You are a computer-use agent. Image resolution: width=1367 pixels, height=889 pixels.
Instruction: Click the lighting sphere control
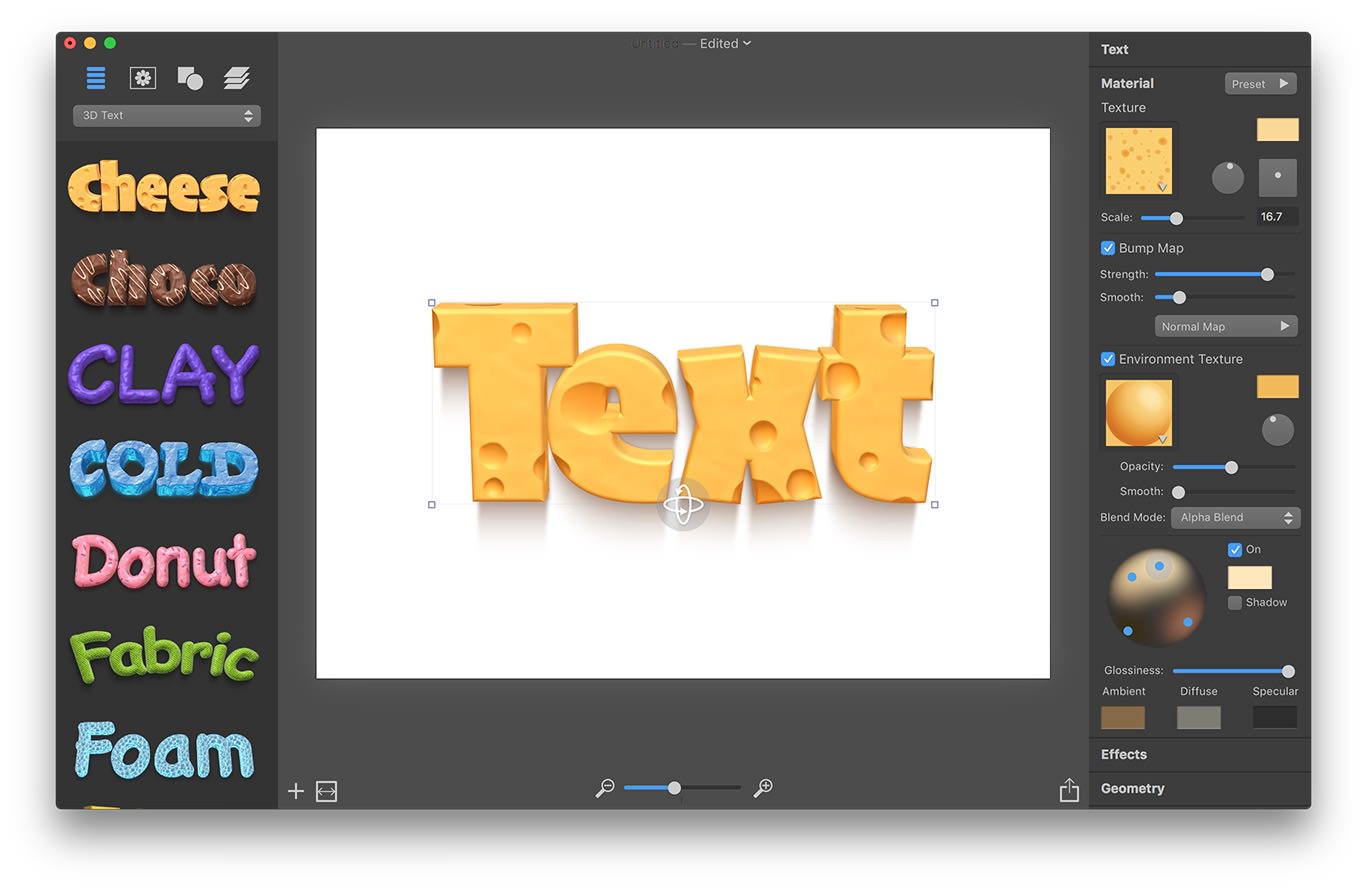(1157, 597)
